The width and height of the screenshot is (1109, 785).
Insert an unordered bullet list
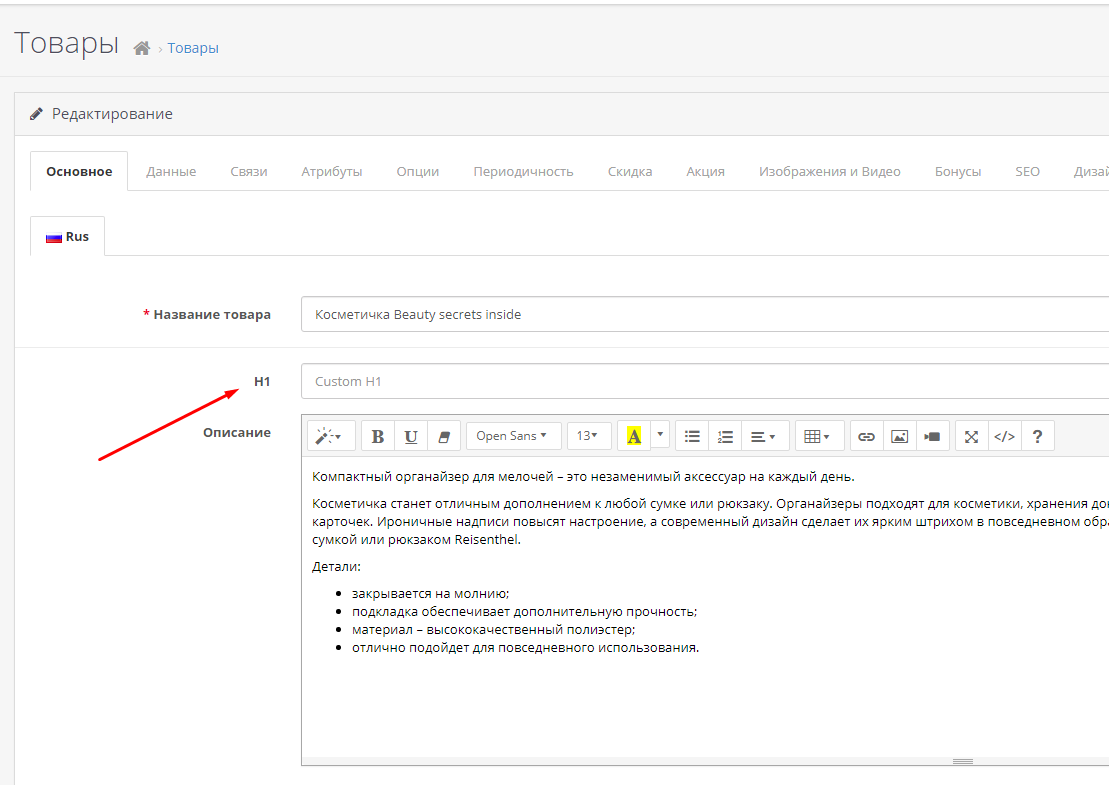692,436
